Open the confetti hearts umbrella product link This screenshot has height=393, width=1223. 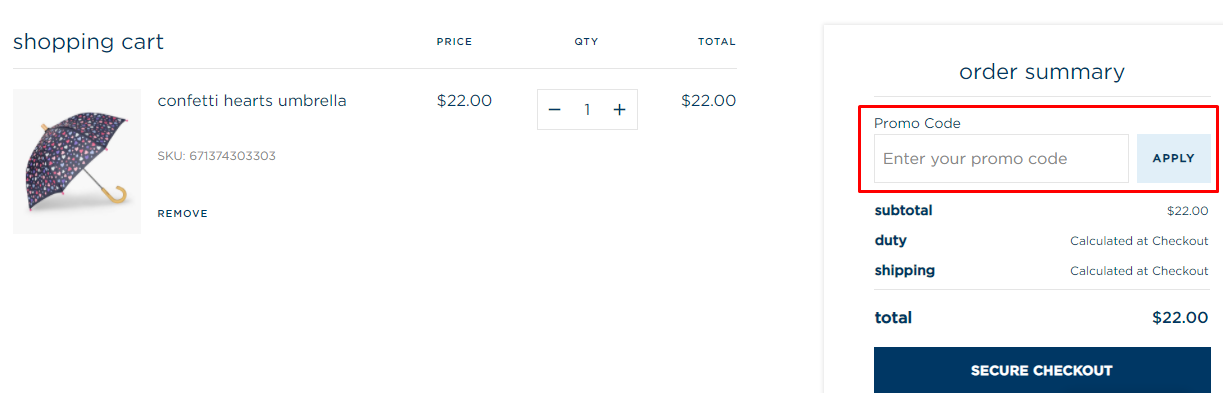(x=252, y=101)
